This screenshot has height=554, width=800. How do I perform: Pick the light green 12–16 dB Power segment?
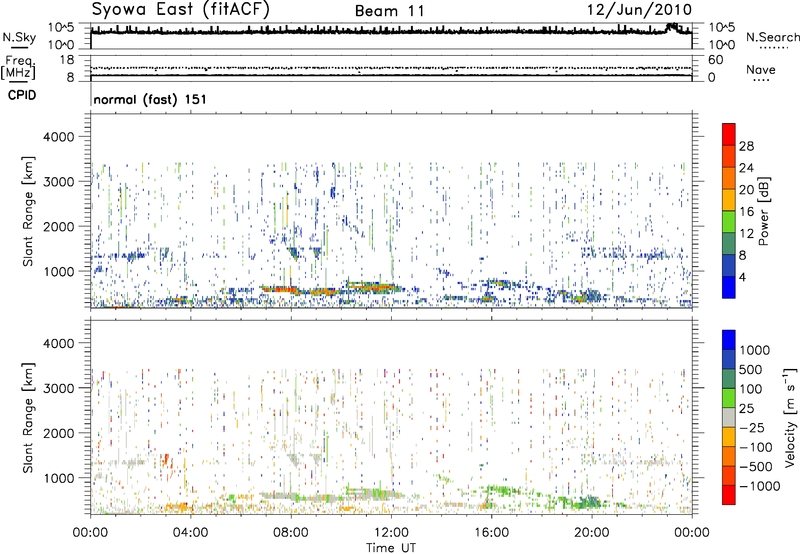[729, 222]
